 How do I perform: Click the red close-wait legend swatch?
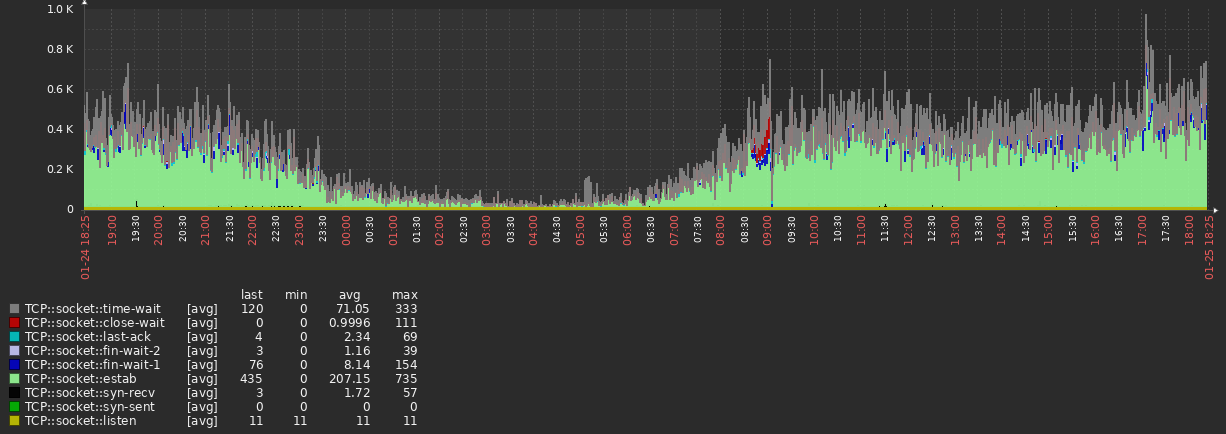click(14, 323)
